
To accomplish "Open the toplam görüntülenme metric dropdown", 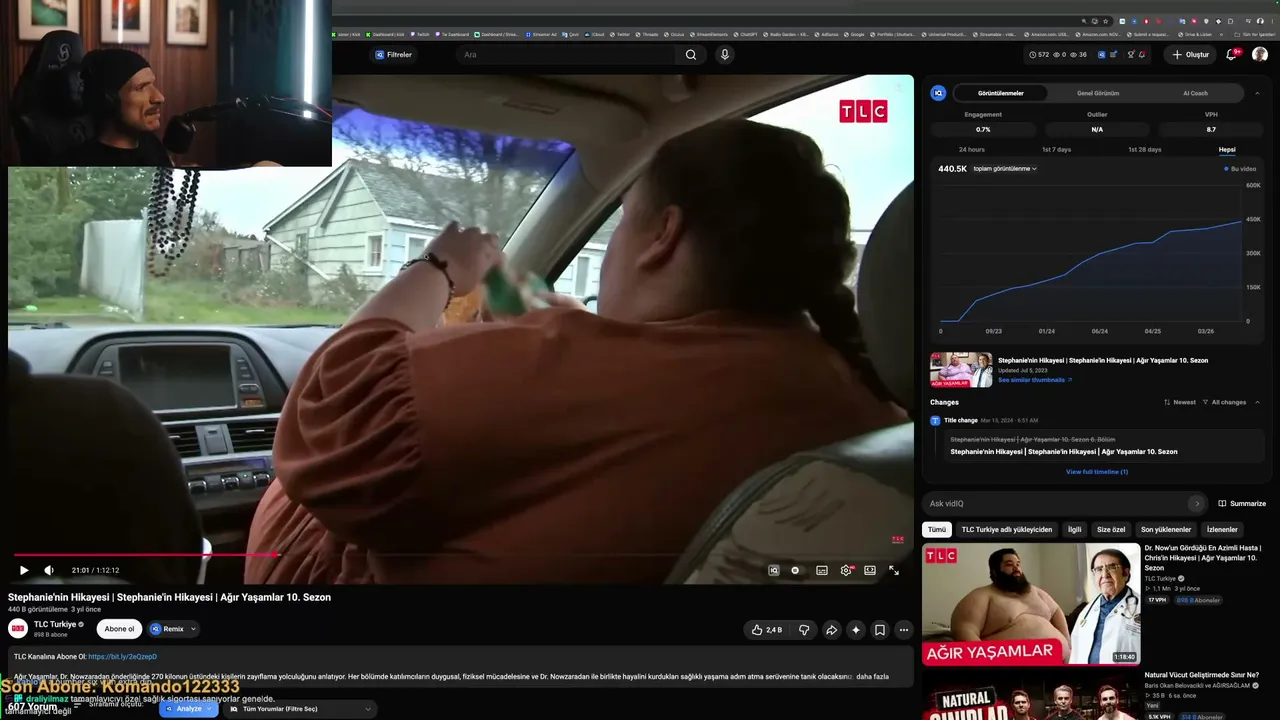I will click(1005, 169).
